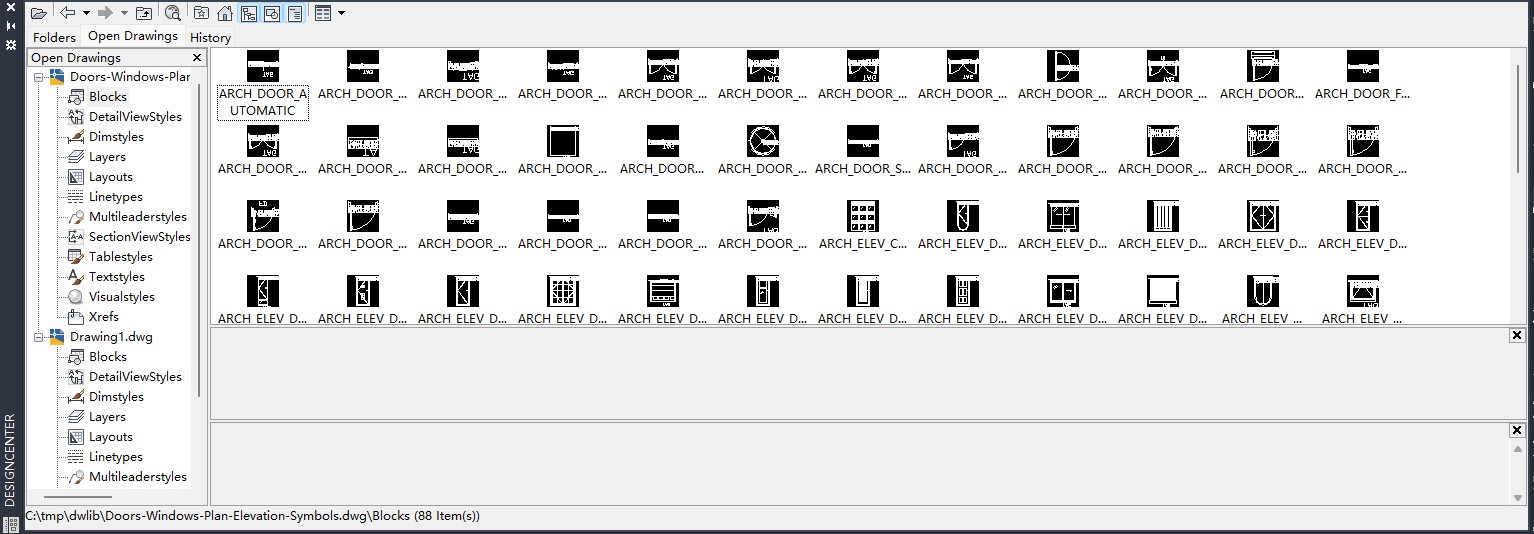Click the Load folder icon in toolbar
This screenshot has width=1534, height=534.
38,13
